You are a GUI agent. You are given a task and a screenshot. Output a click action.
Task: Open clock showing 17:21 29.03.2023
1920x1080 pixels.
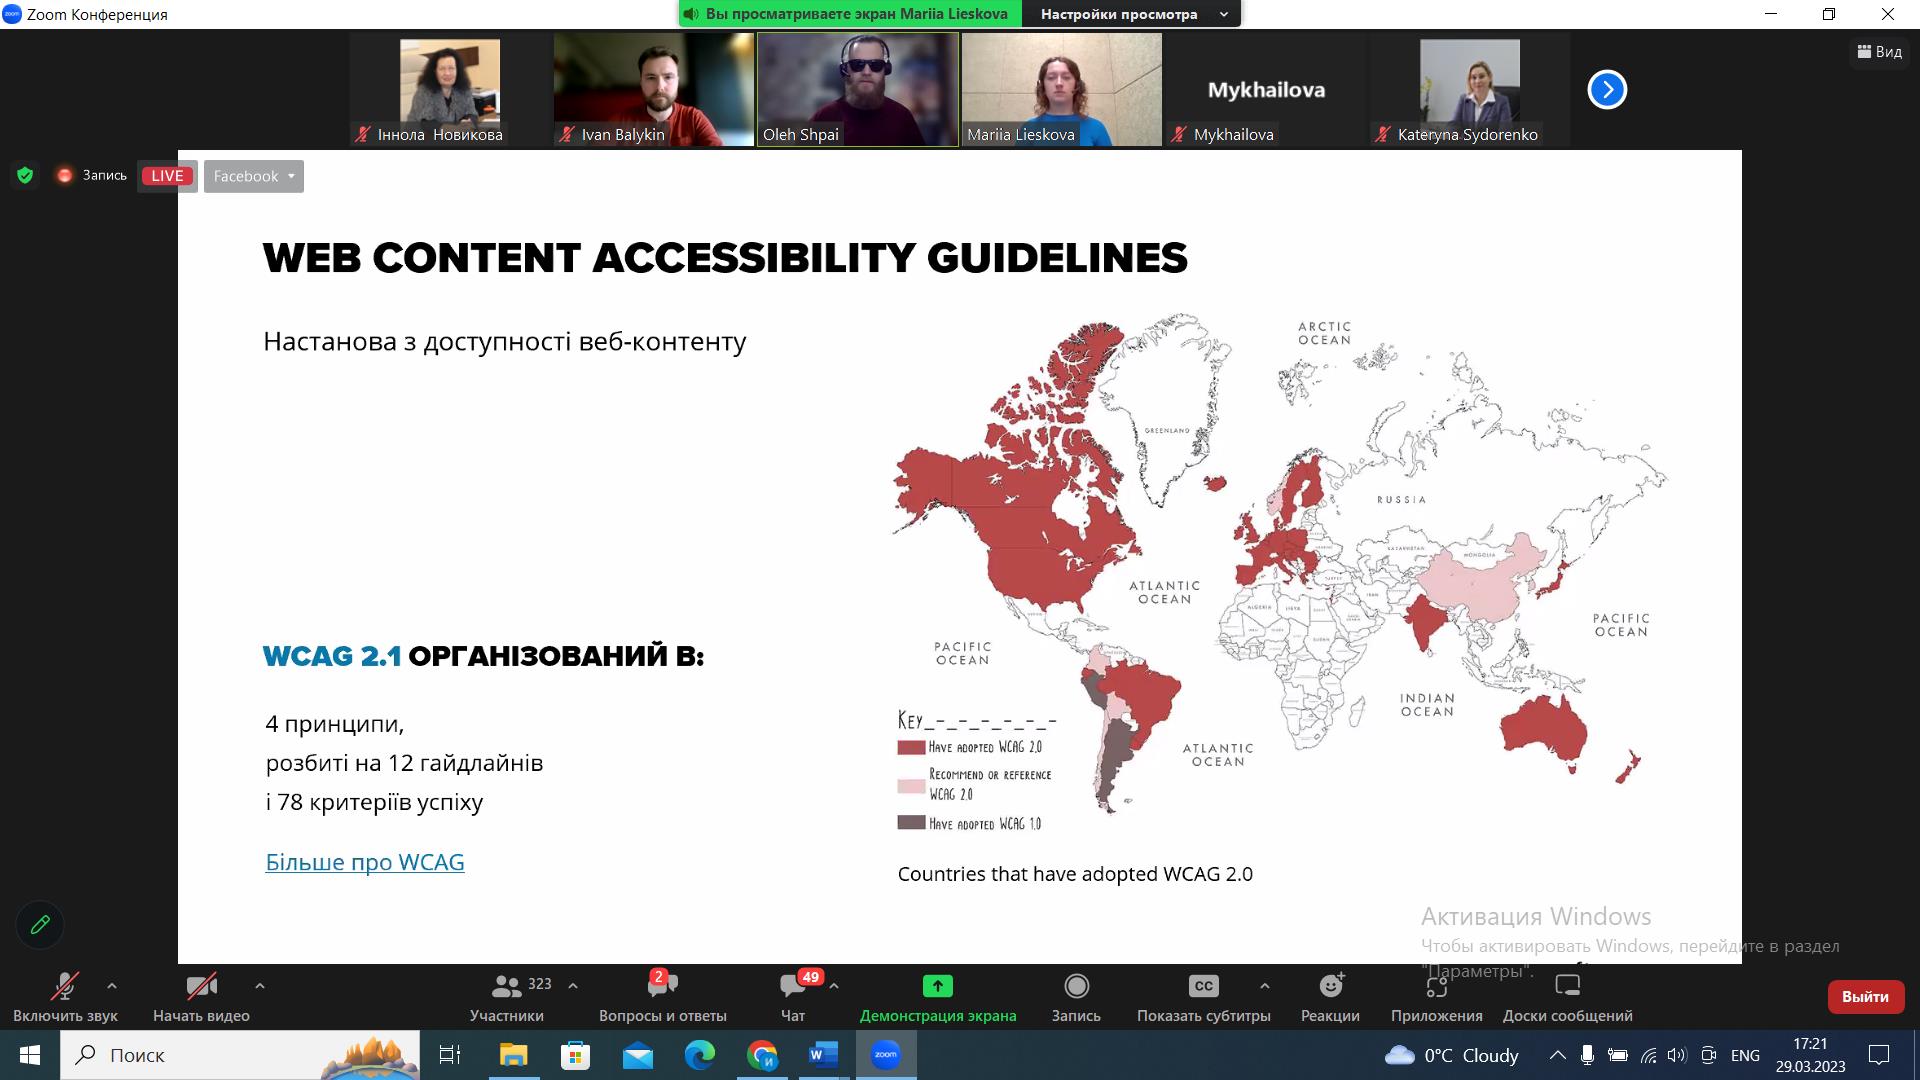[1810, 1055]
